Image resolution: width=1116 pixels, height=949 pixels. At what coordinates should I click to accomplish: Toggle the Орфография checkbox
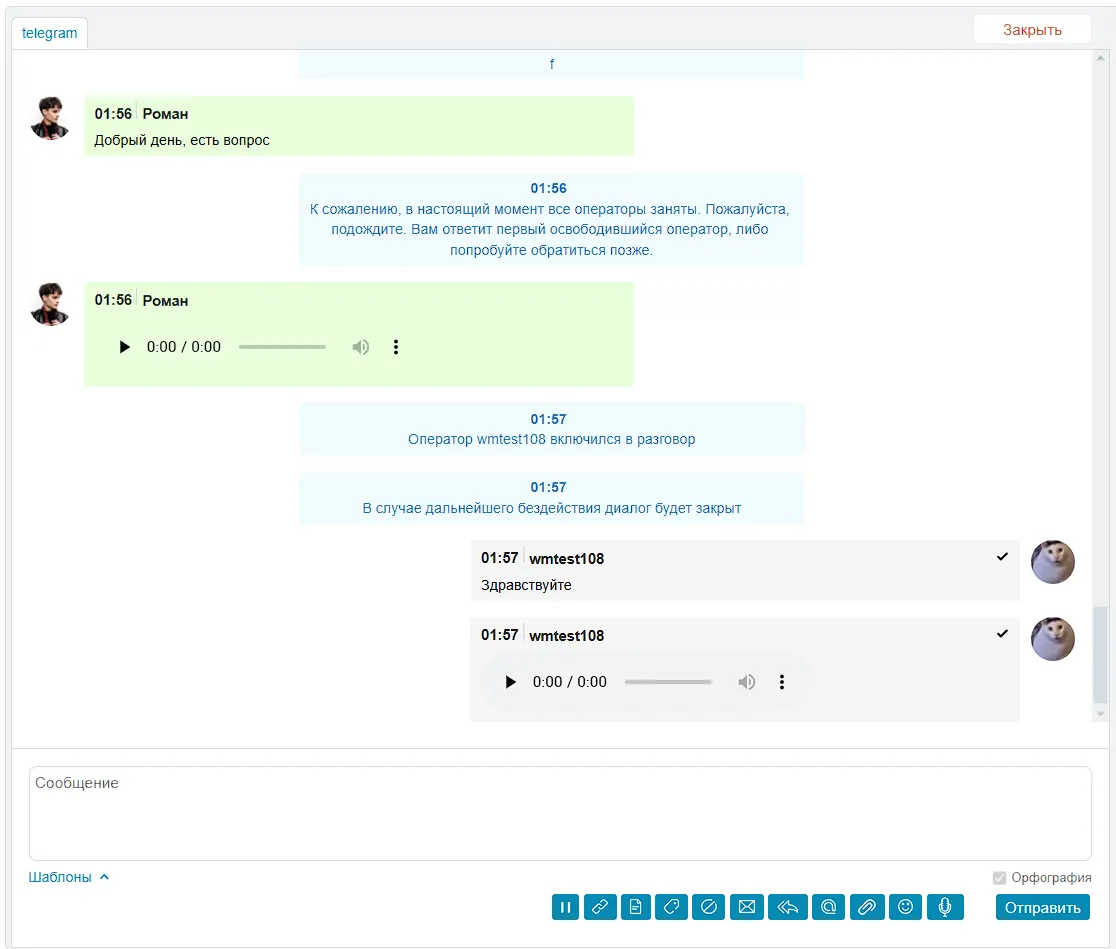999,878
